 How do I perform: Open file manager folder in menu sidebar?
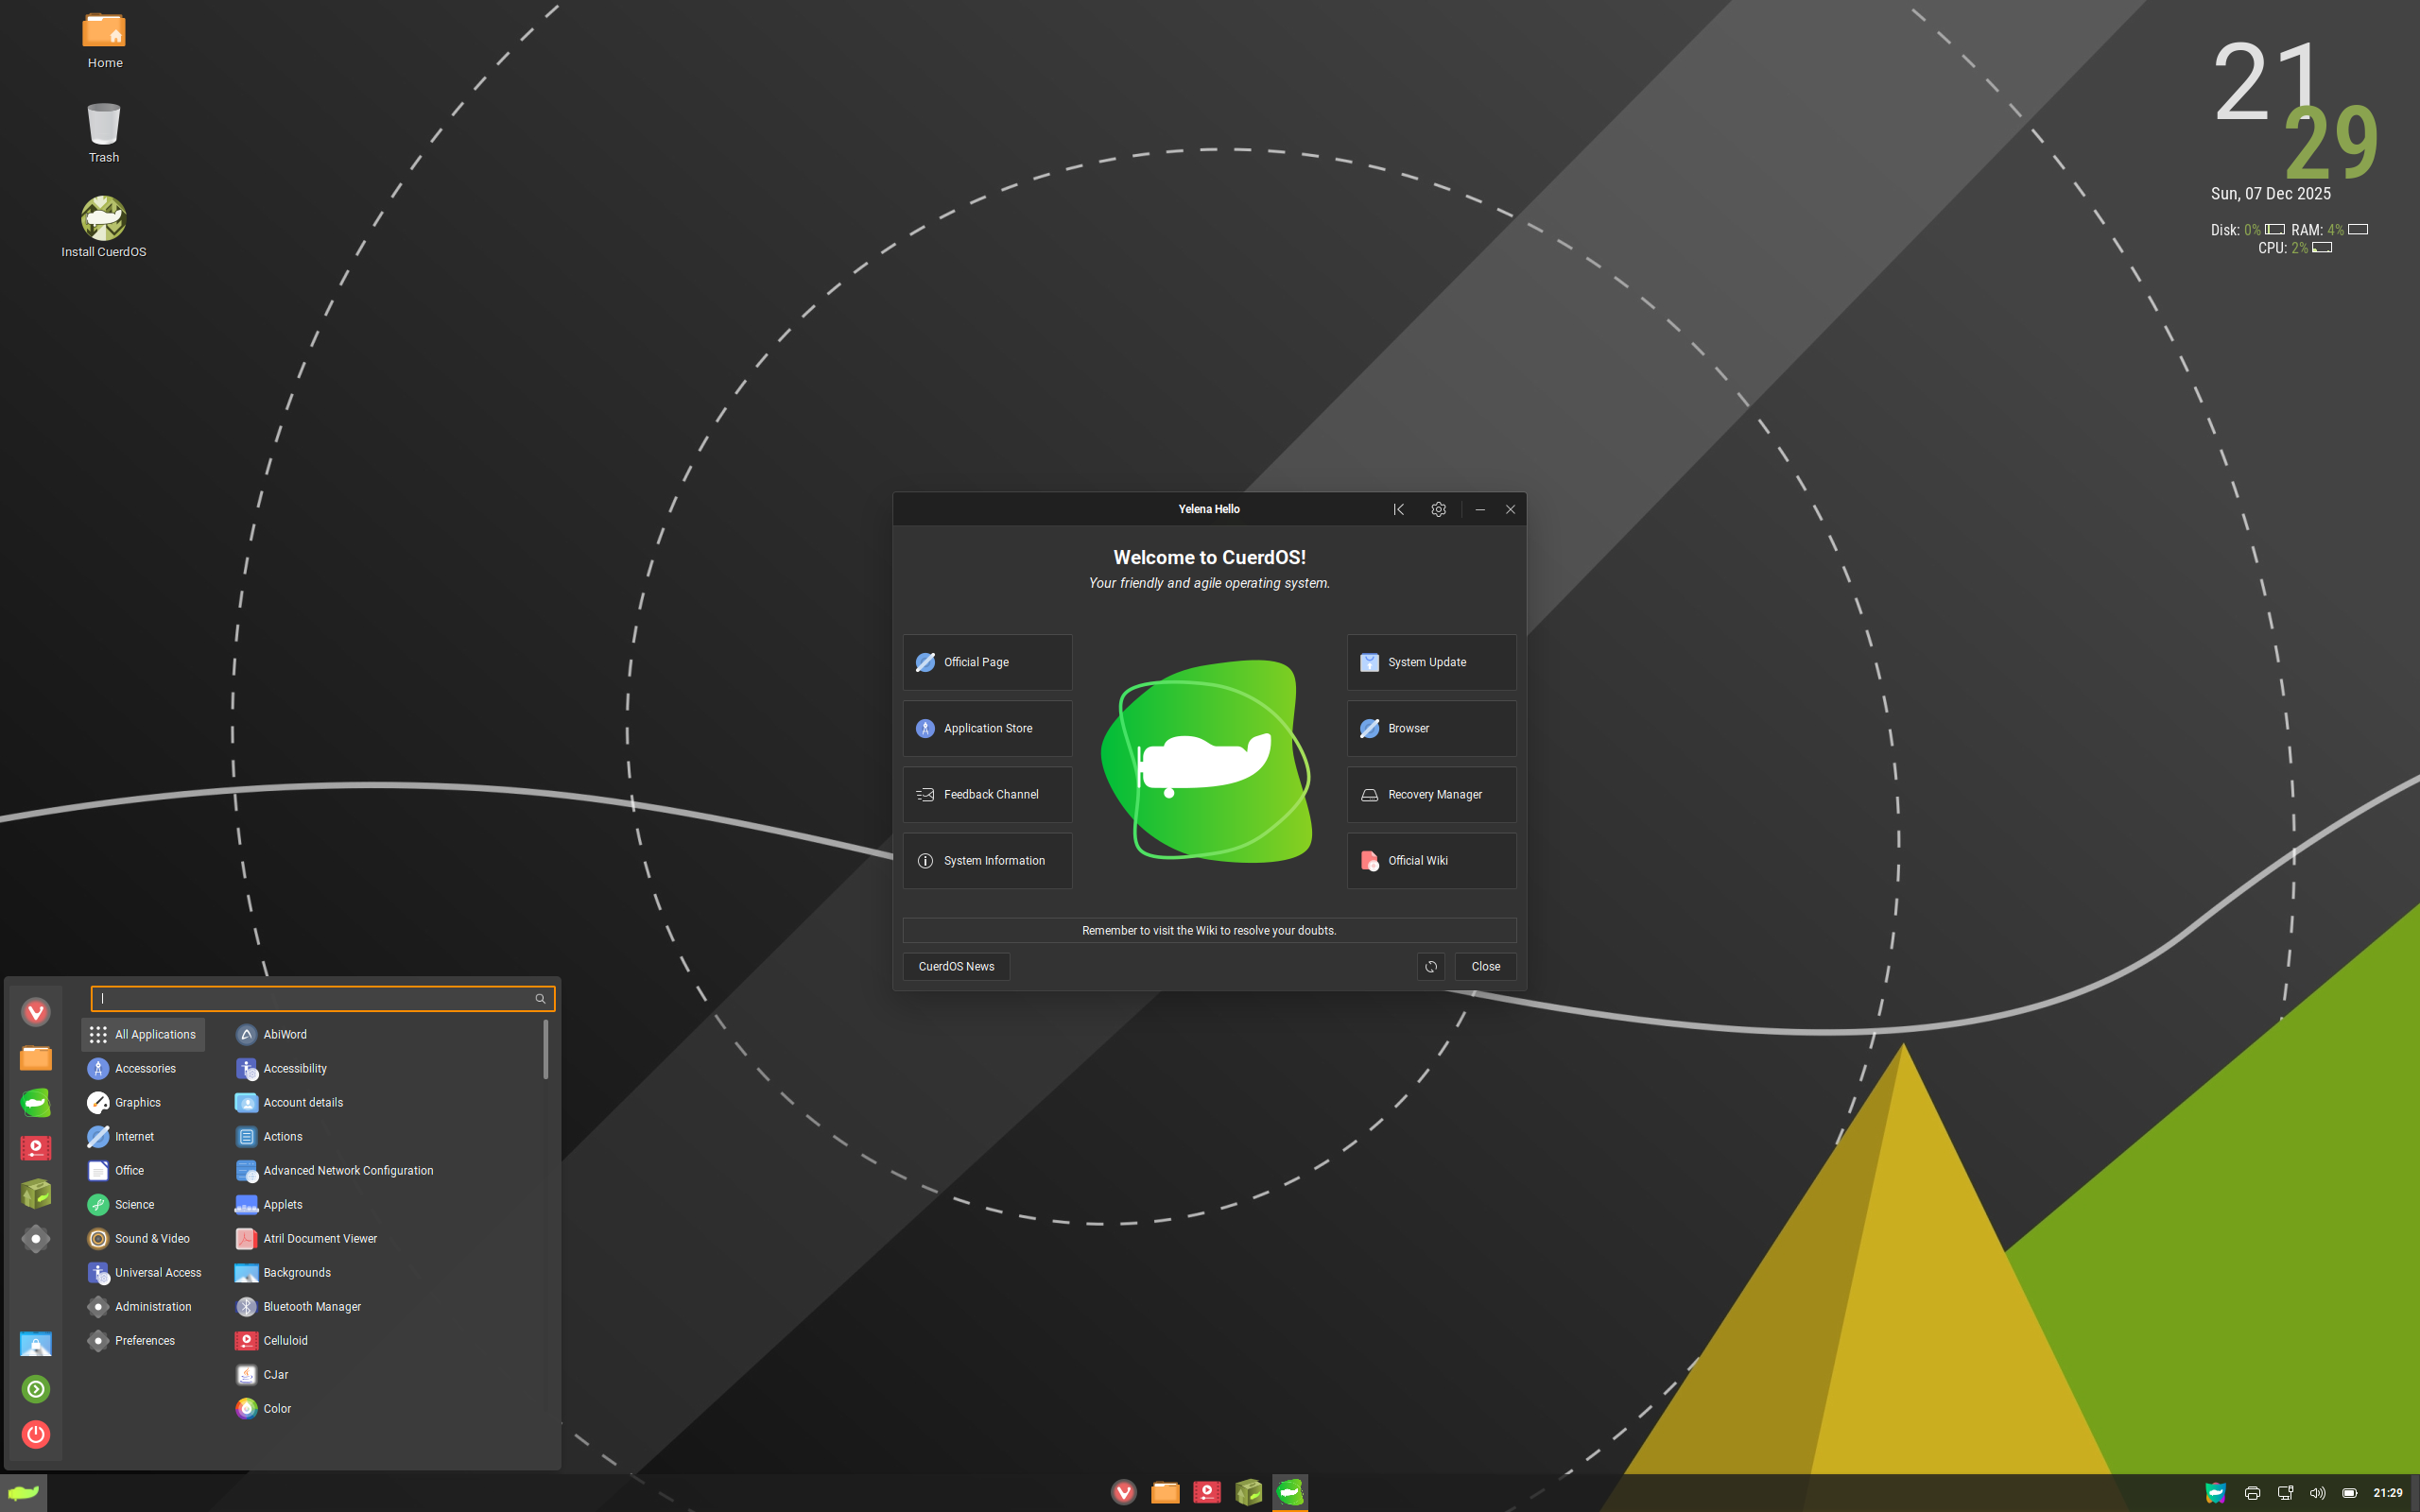tap(36, 1057)
